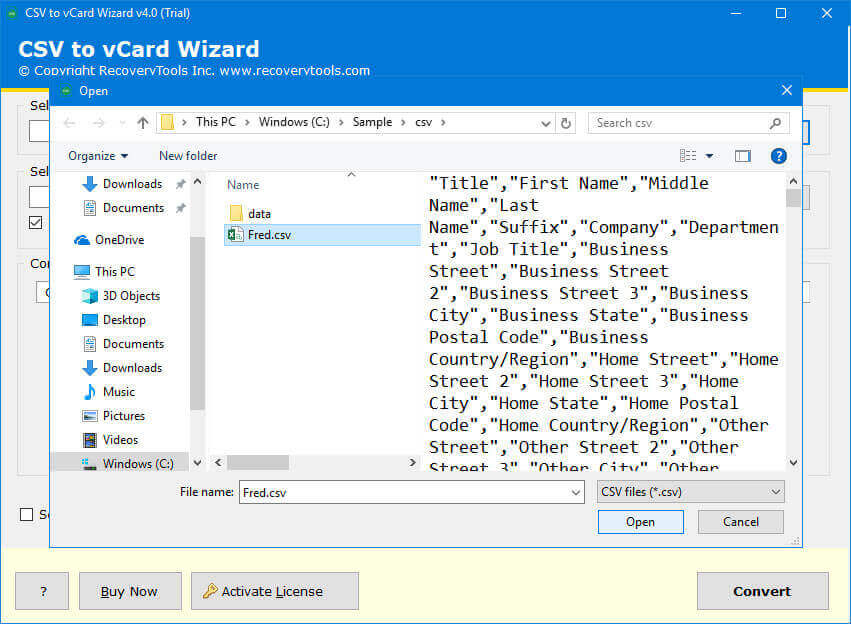851x624 pixels.
Task: Open Music folder
Action: (119, 392)
